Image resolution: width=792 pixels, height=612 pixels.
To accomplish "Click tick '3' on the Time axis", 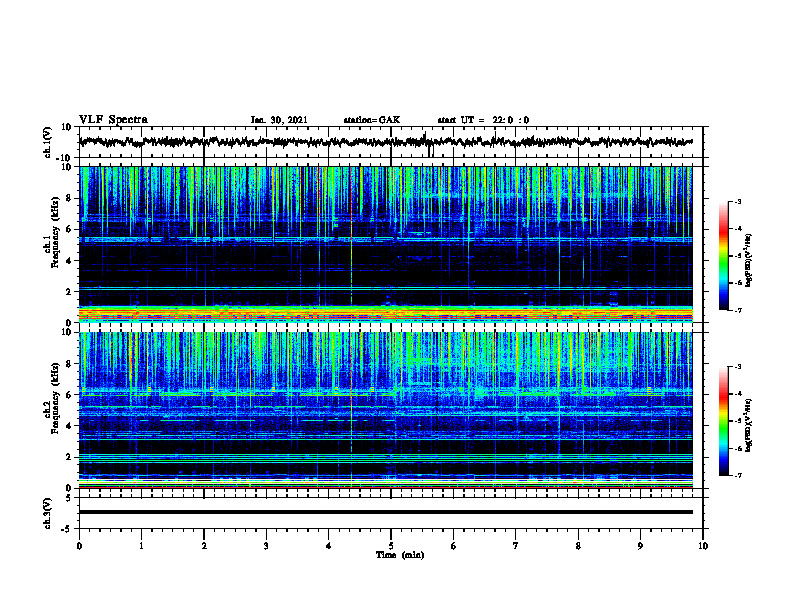I will tap(266, 546).
